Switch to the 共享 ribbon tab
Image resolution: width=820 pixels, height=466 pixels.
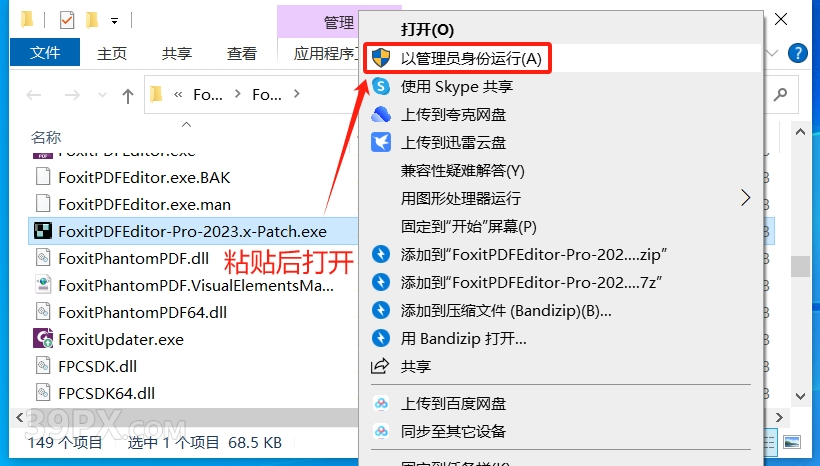[177, 53]
